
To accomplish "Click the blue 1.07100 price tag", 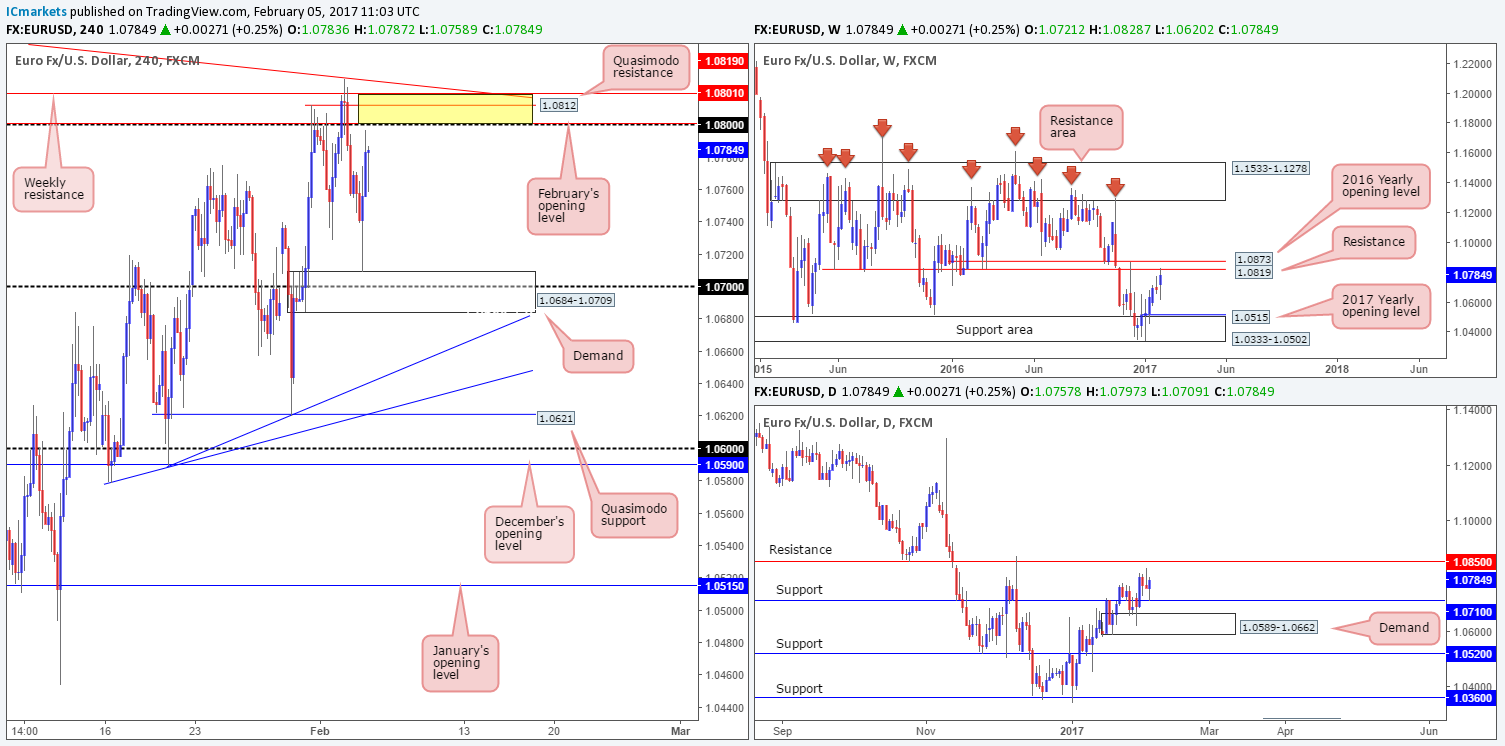I will click(1470, 611).
